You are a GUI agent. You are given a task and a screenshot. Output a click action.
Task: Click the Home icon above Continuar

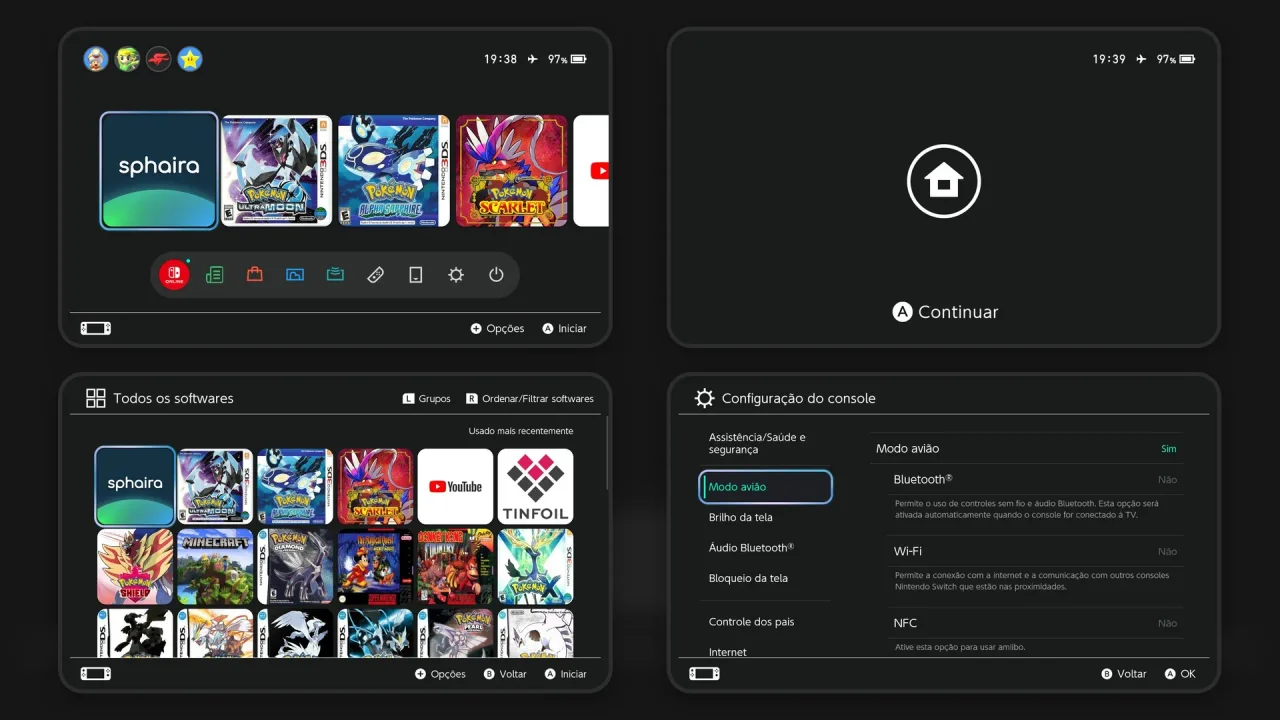[x=944, y=182]
